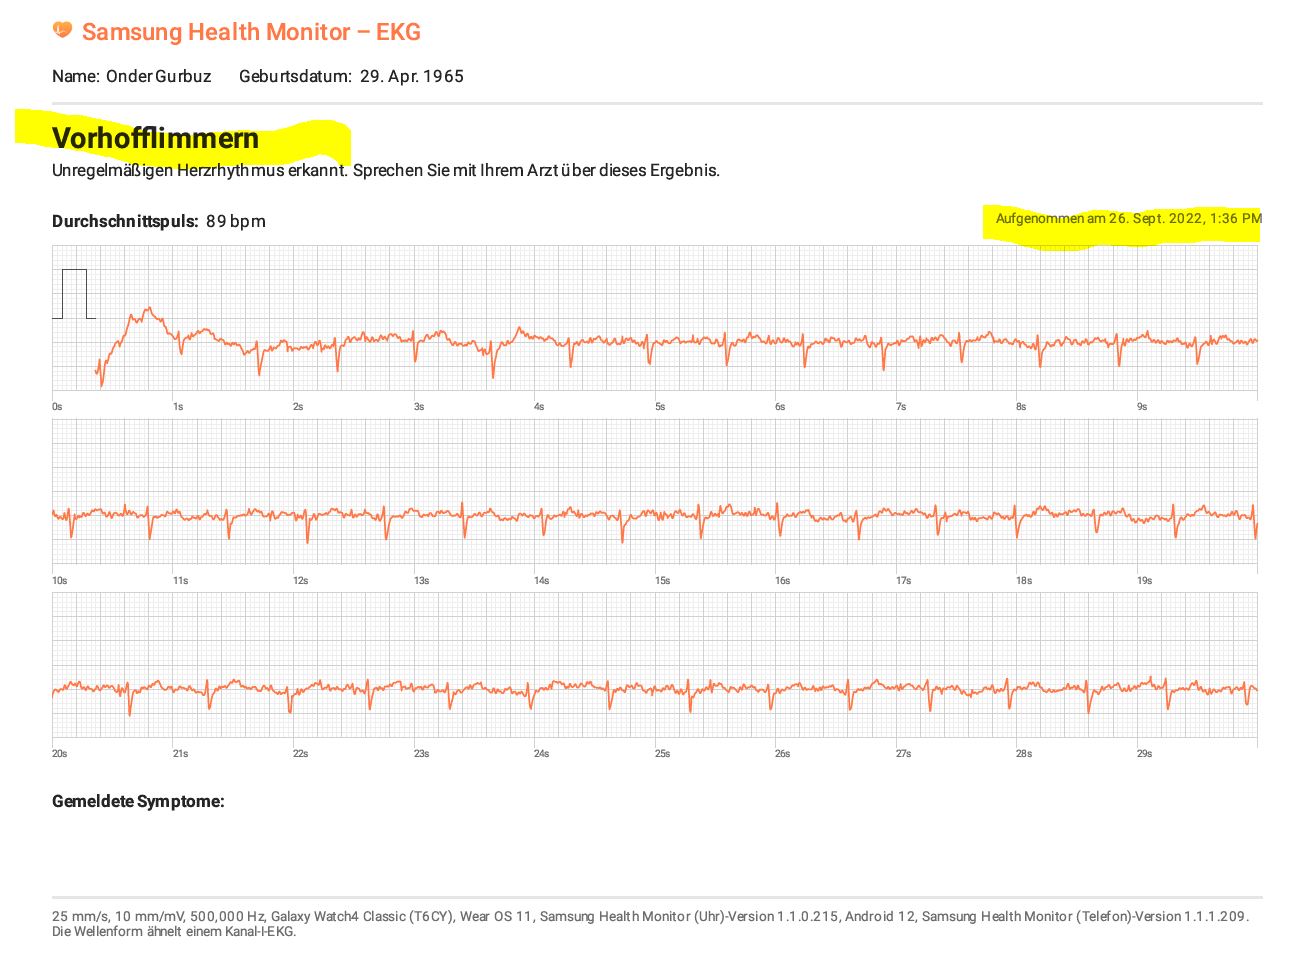Click the "23s" time axis label
Image resolution: width=1309 pixels, height=974 pixels.
pos(421,753)
